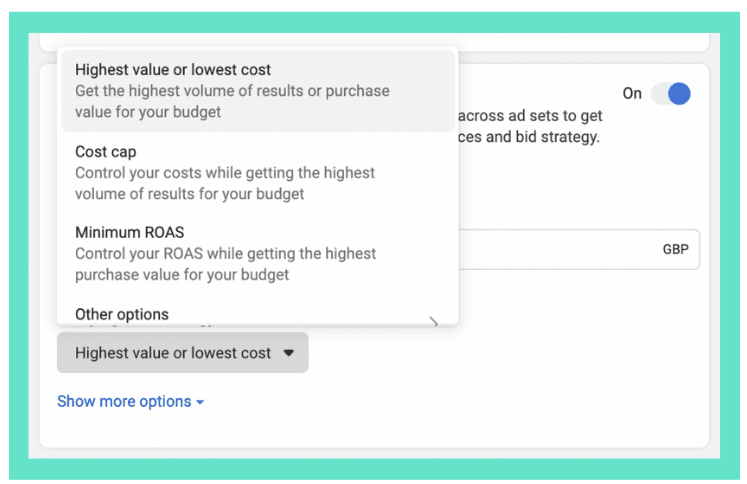747x484 pixels.
Task: Click the chevron arrow beside Other options
Action: (x=434, y=320)
